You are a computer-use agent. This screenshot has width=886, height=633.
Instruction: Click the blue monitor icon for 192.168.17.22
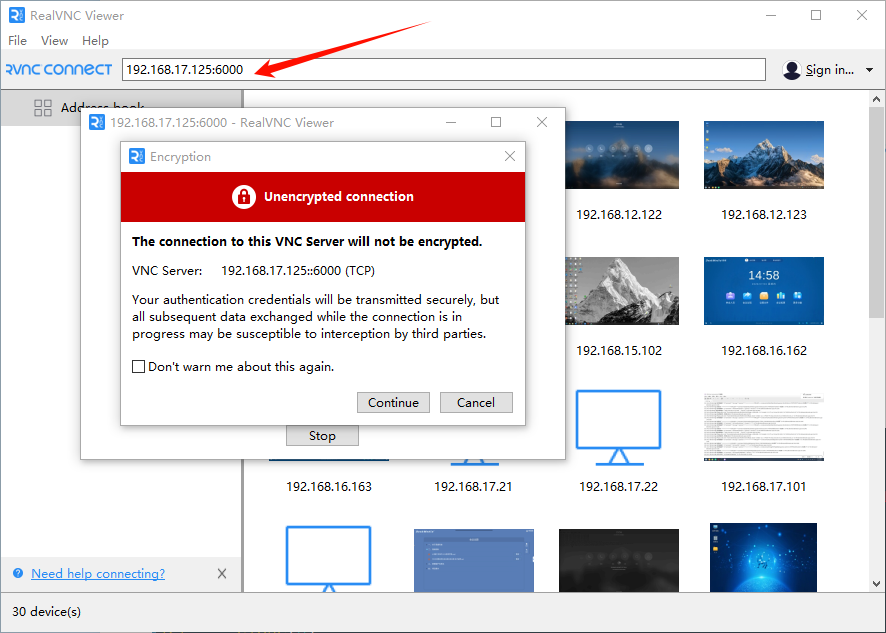(618, 426)
